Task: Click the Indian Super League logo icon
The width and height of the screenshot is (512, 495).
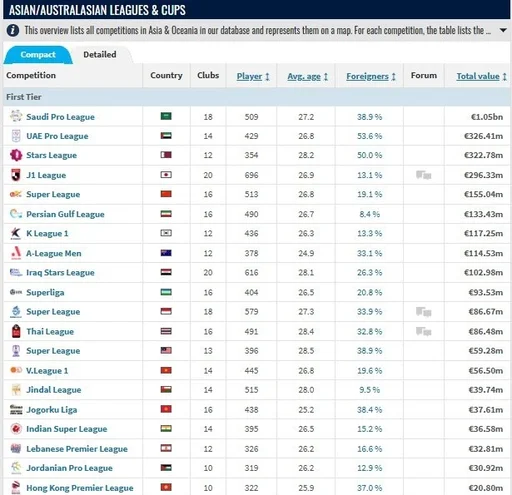Action: click(x=16, y=429)
